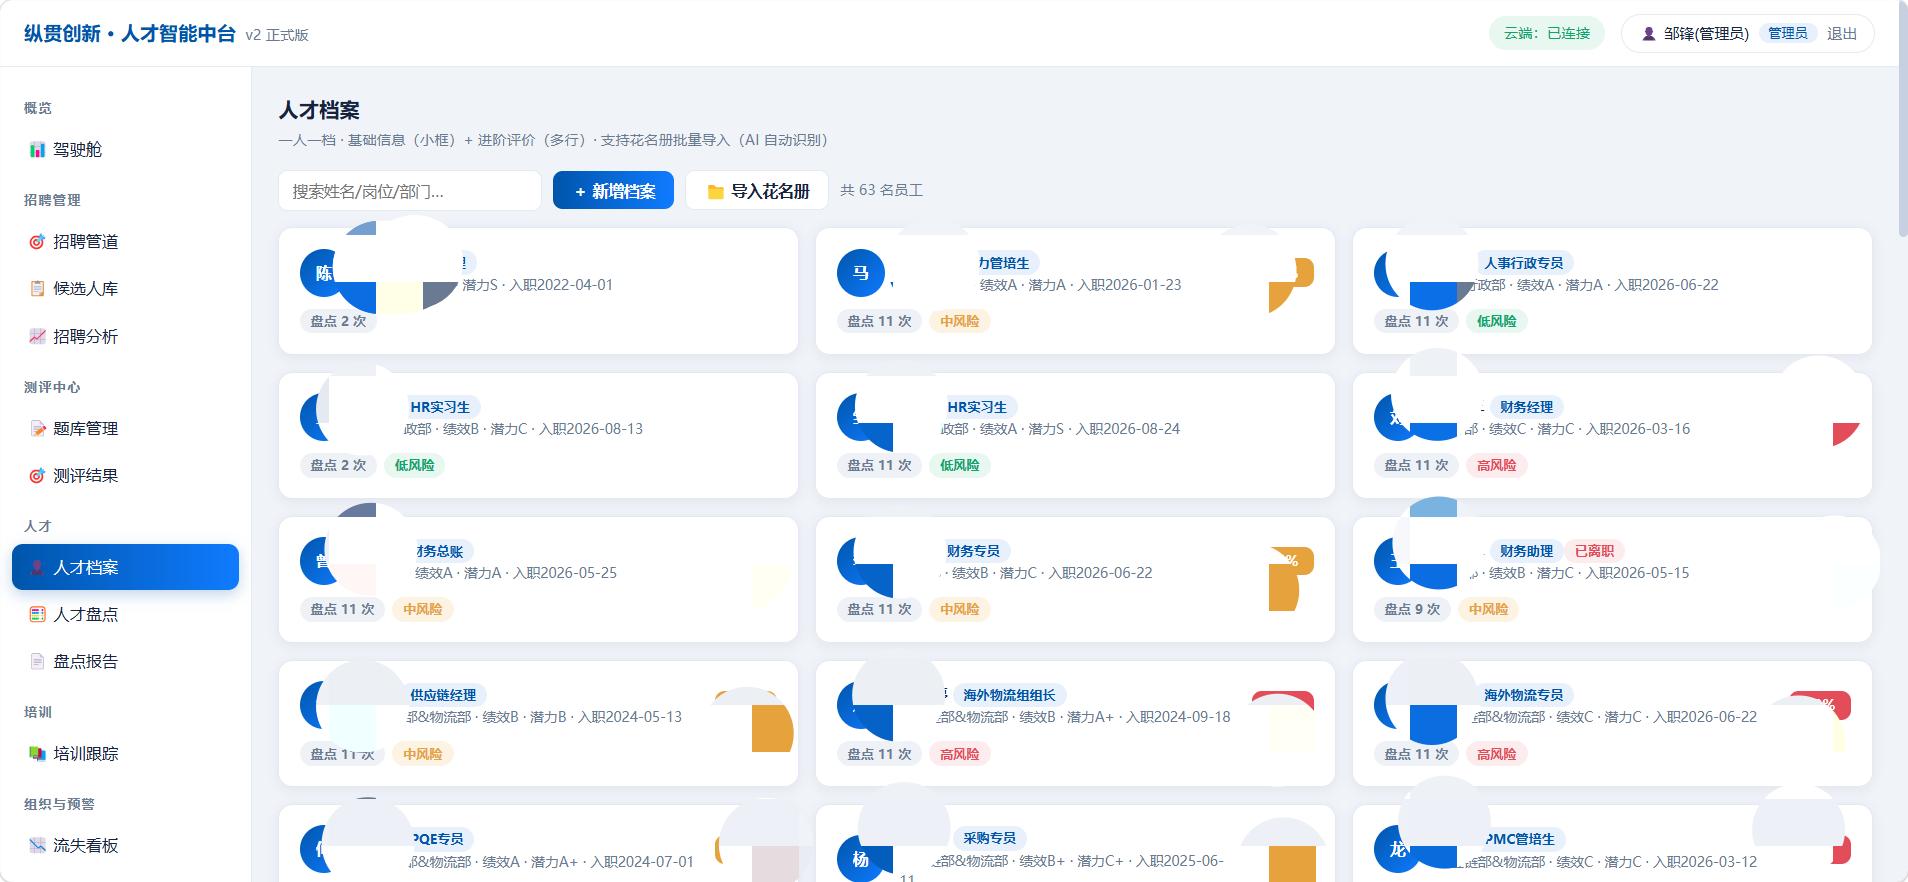
Task: Click the 入职2024-07-01 card details line
Action: coord(550,862)
